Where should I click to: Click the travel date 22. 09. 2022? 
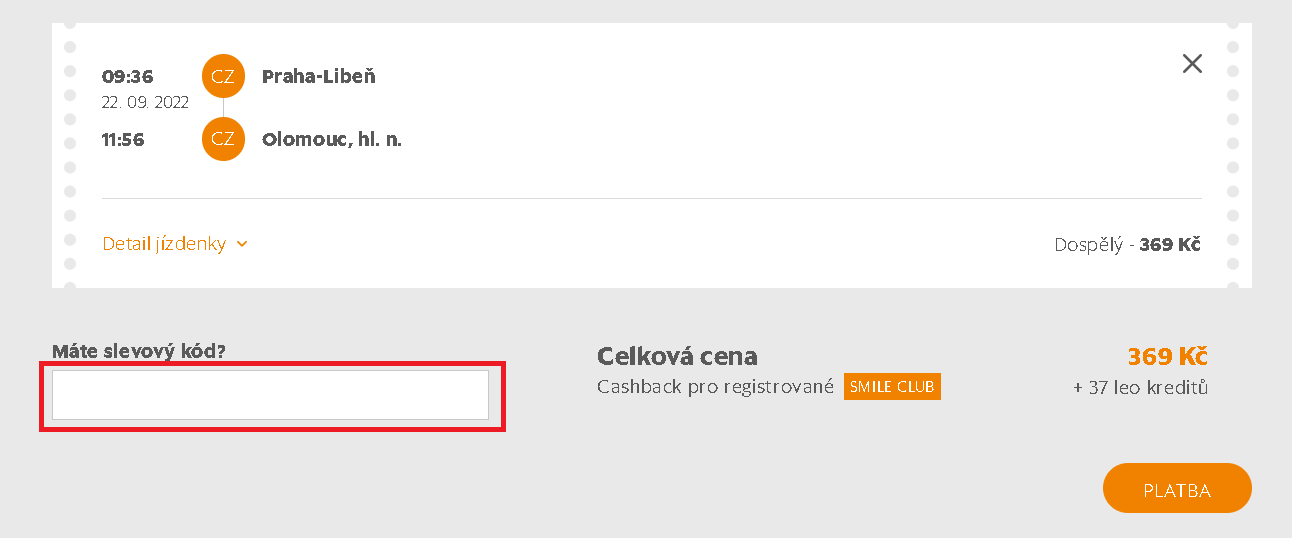click(145, 102)
